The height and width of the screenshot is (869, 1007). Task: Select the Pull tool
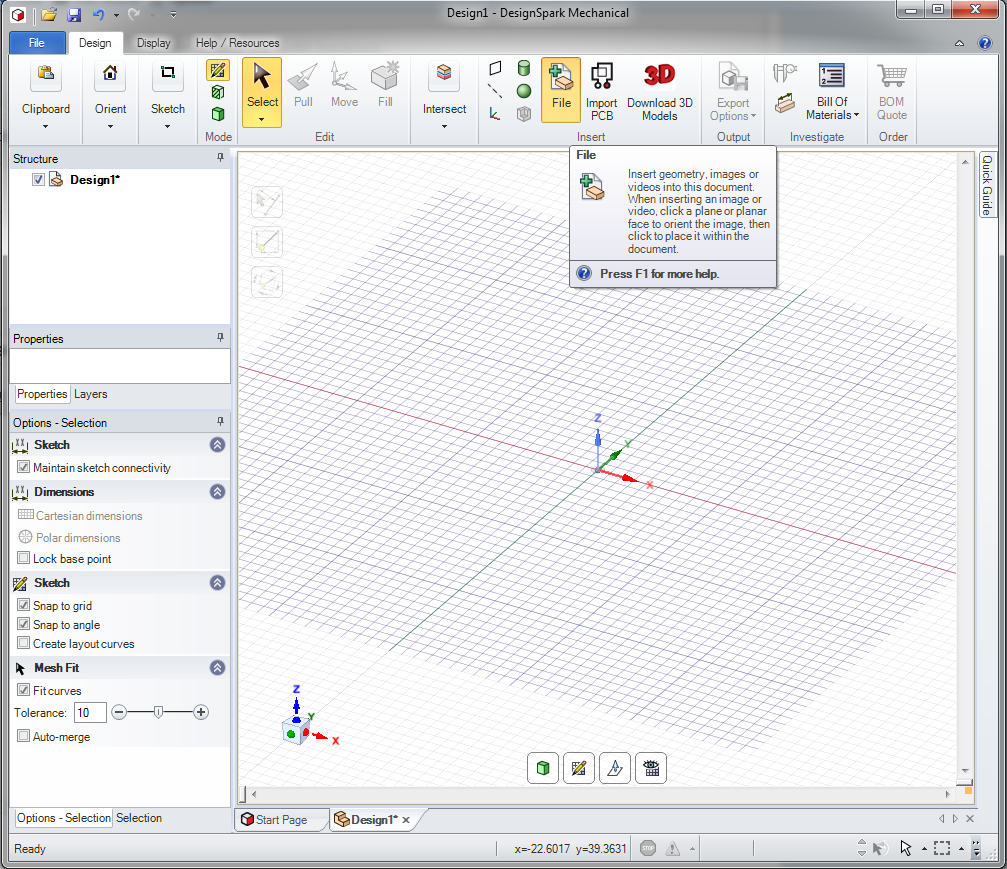(302, 85)
